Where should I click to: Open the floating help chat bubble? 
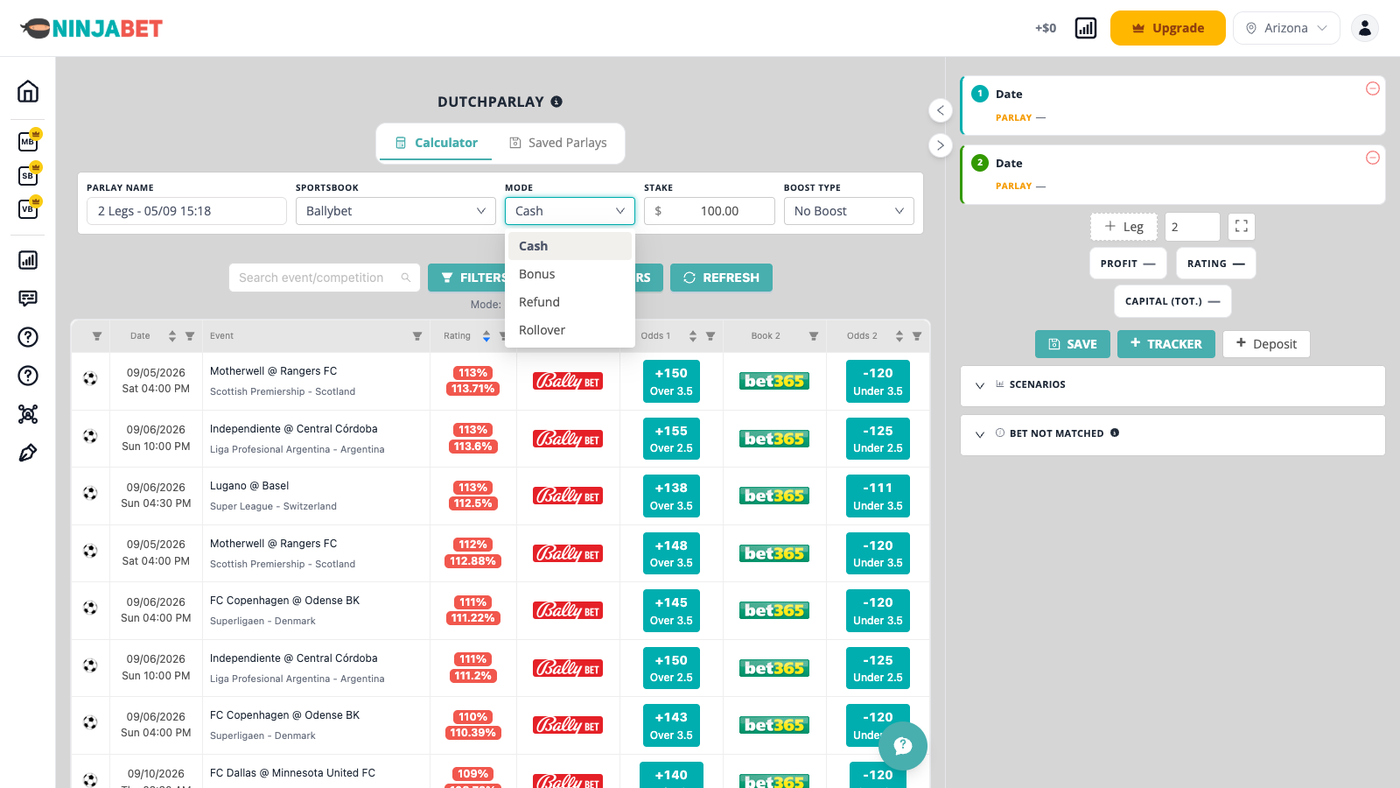tap(903, 745)
